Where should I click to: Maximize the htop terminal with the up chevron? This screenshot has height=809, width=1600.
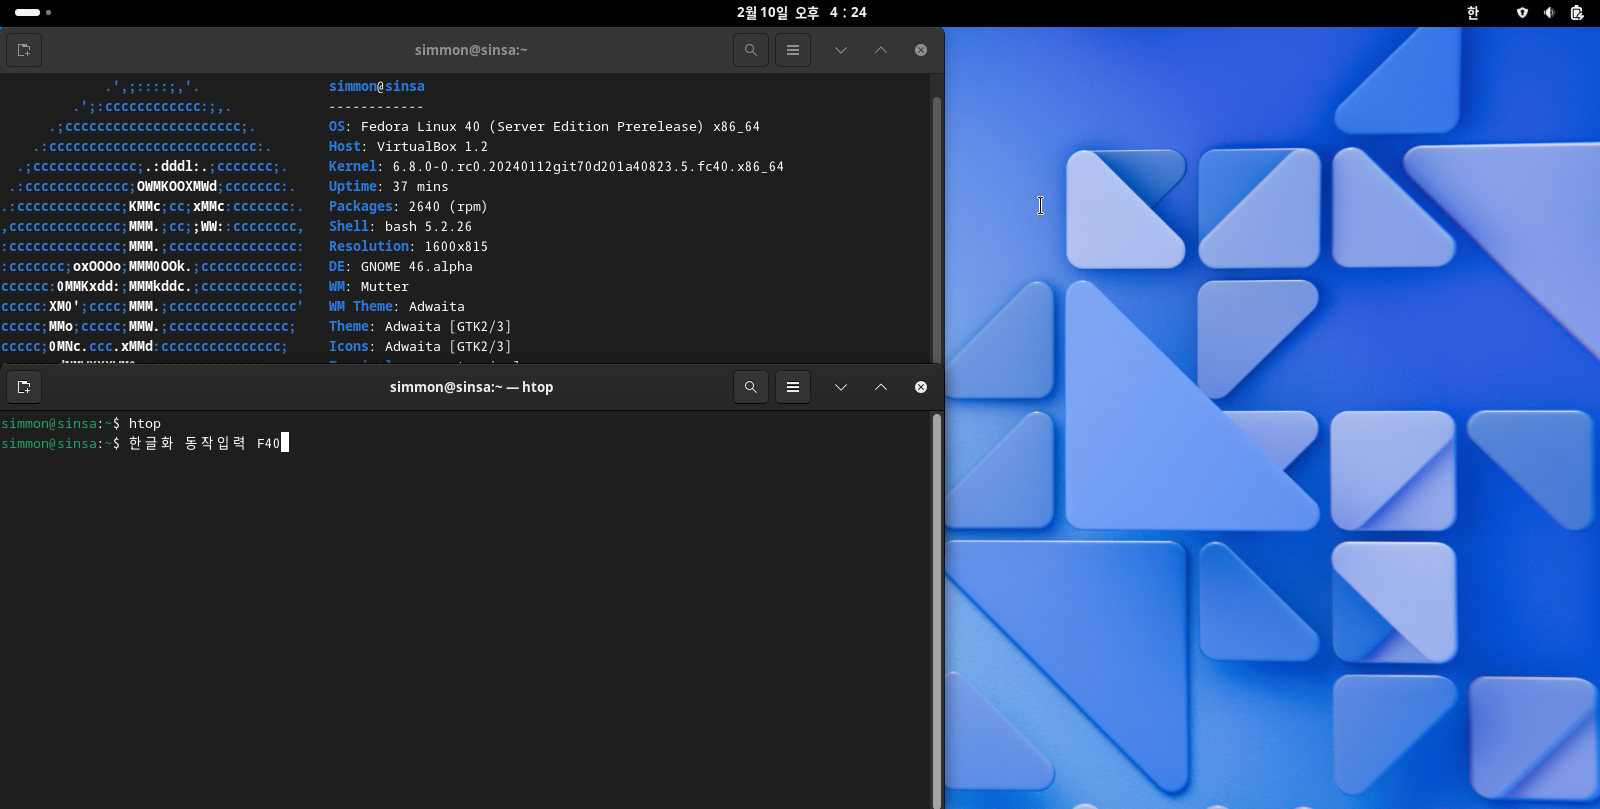(881, 387)
